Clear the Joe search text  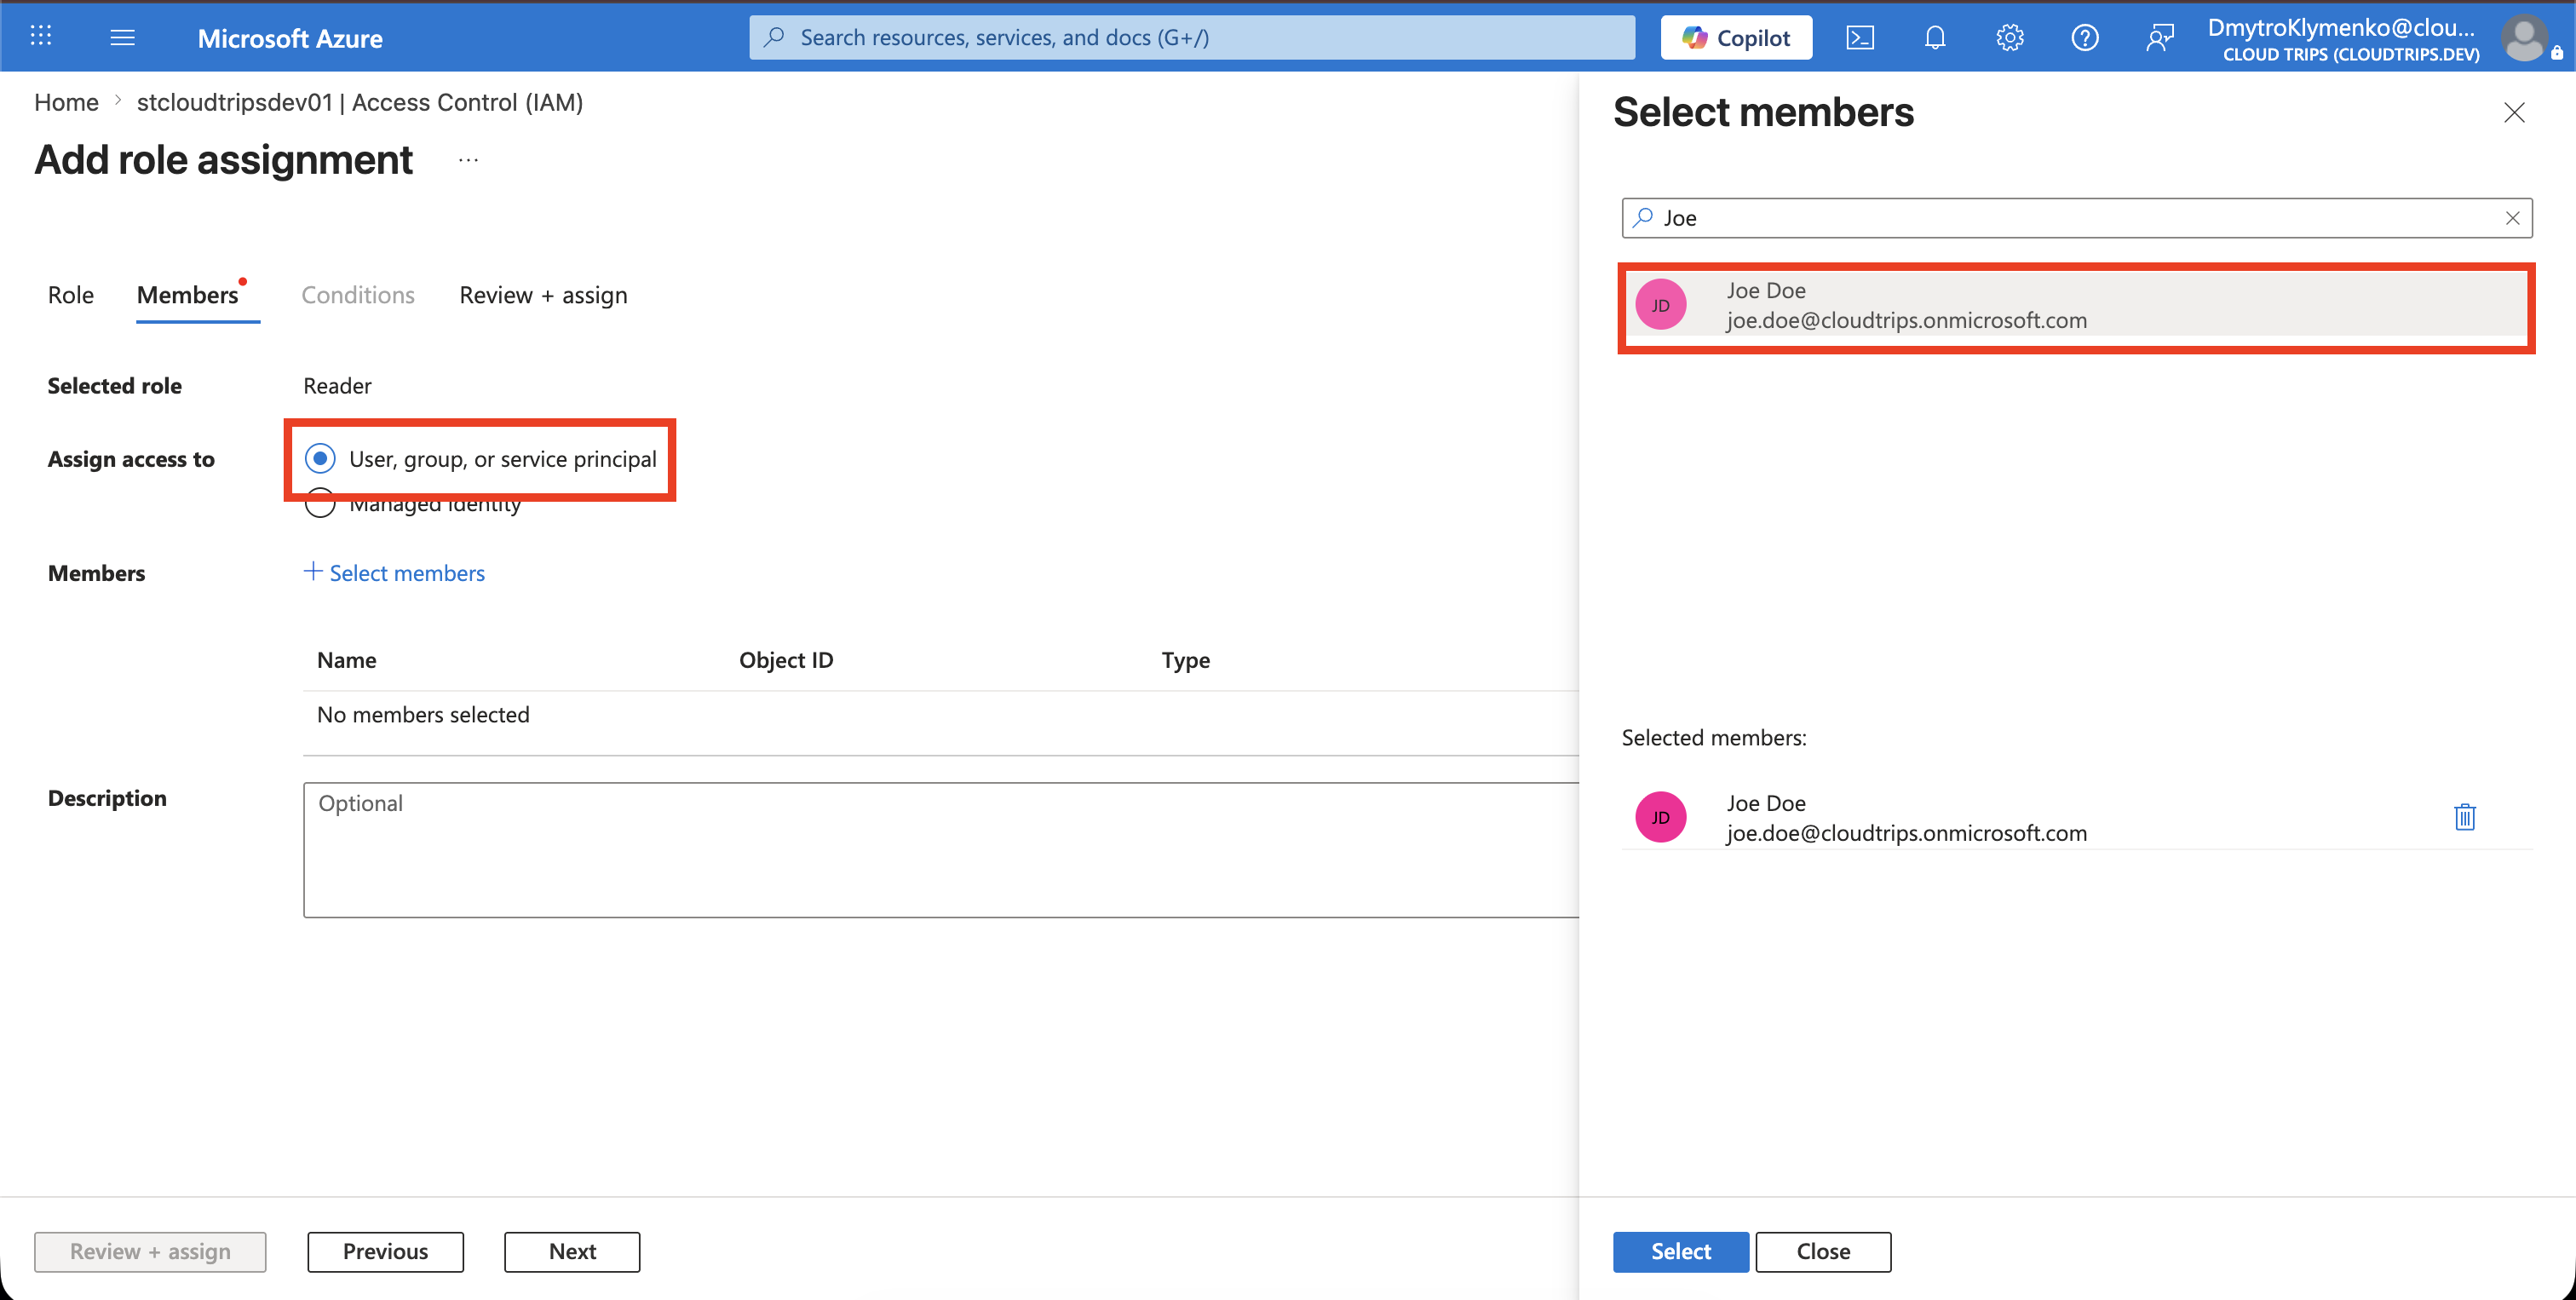point(2512,218)
